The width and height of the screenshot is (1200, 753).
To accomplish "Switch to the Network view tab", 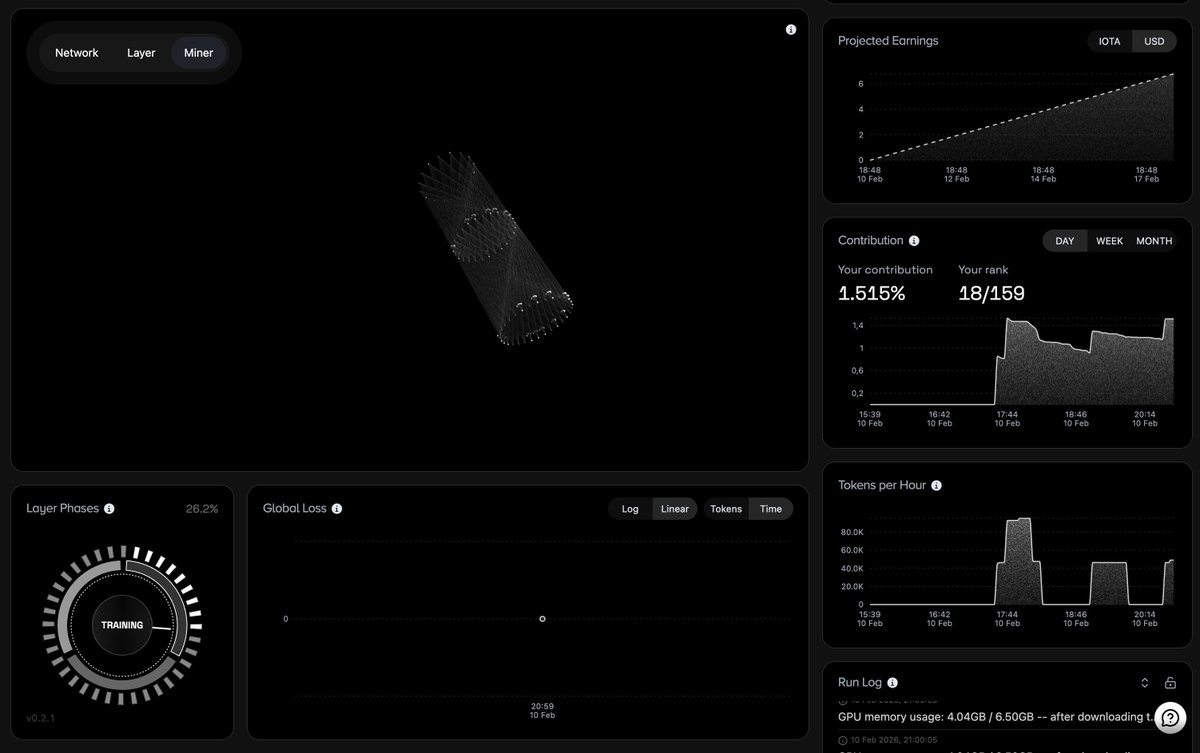I will coord(77,53).
